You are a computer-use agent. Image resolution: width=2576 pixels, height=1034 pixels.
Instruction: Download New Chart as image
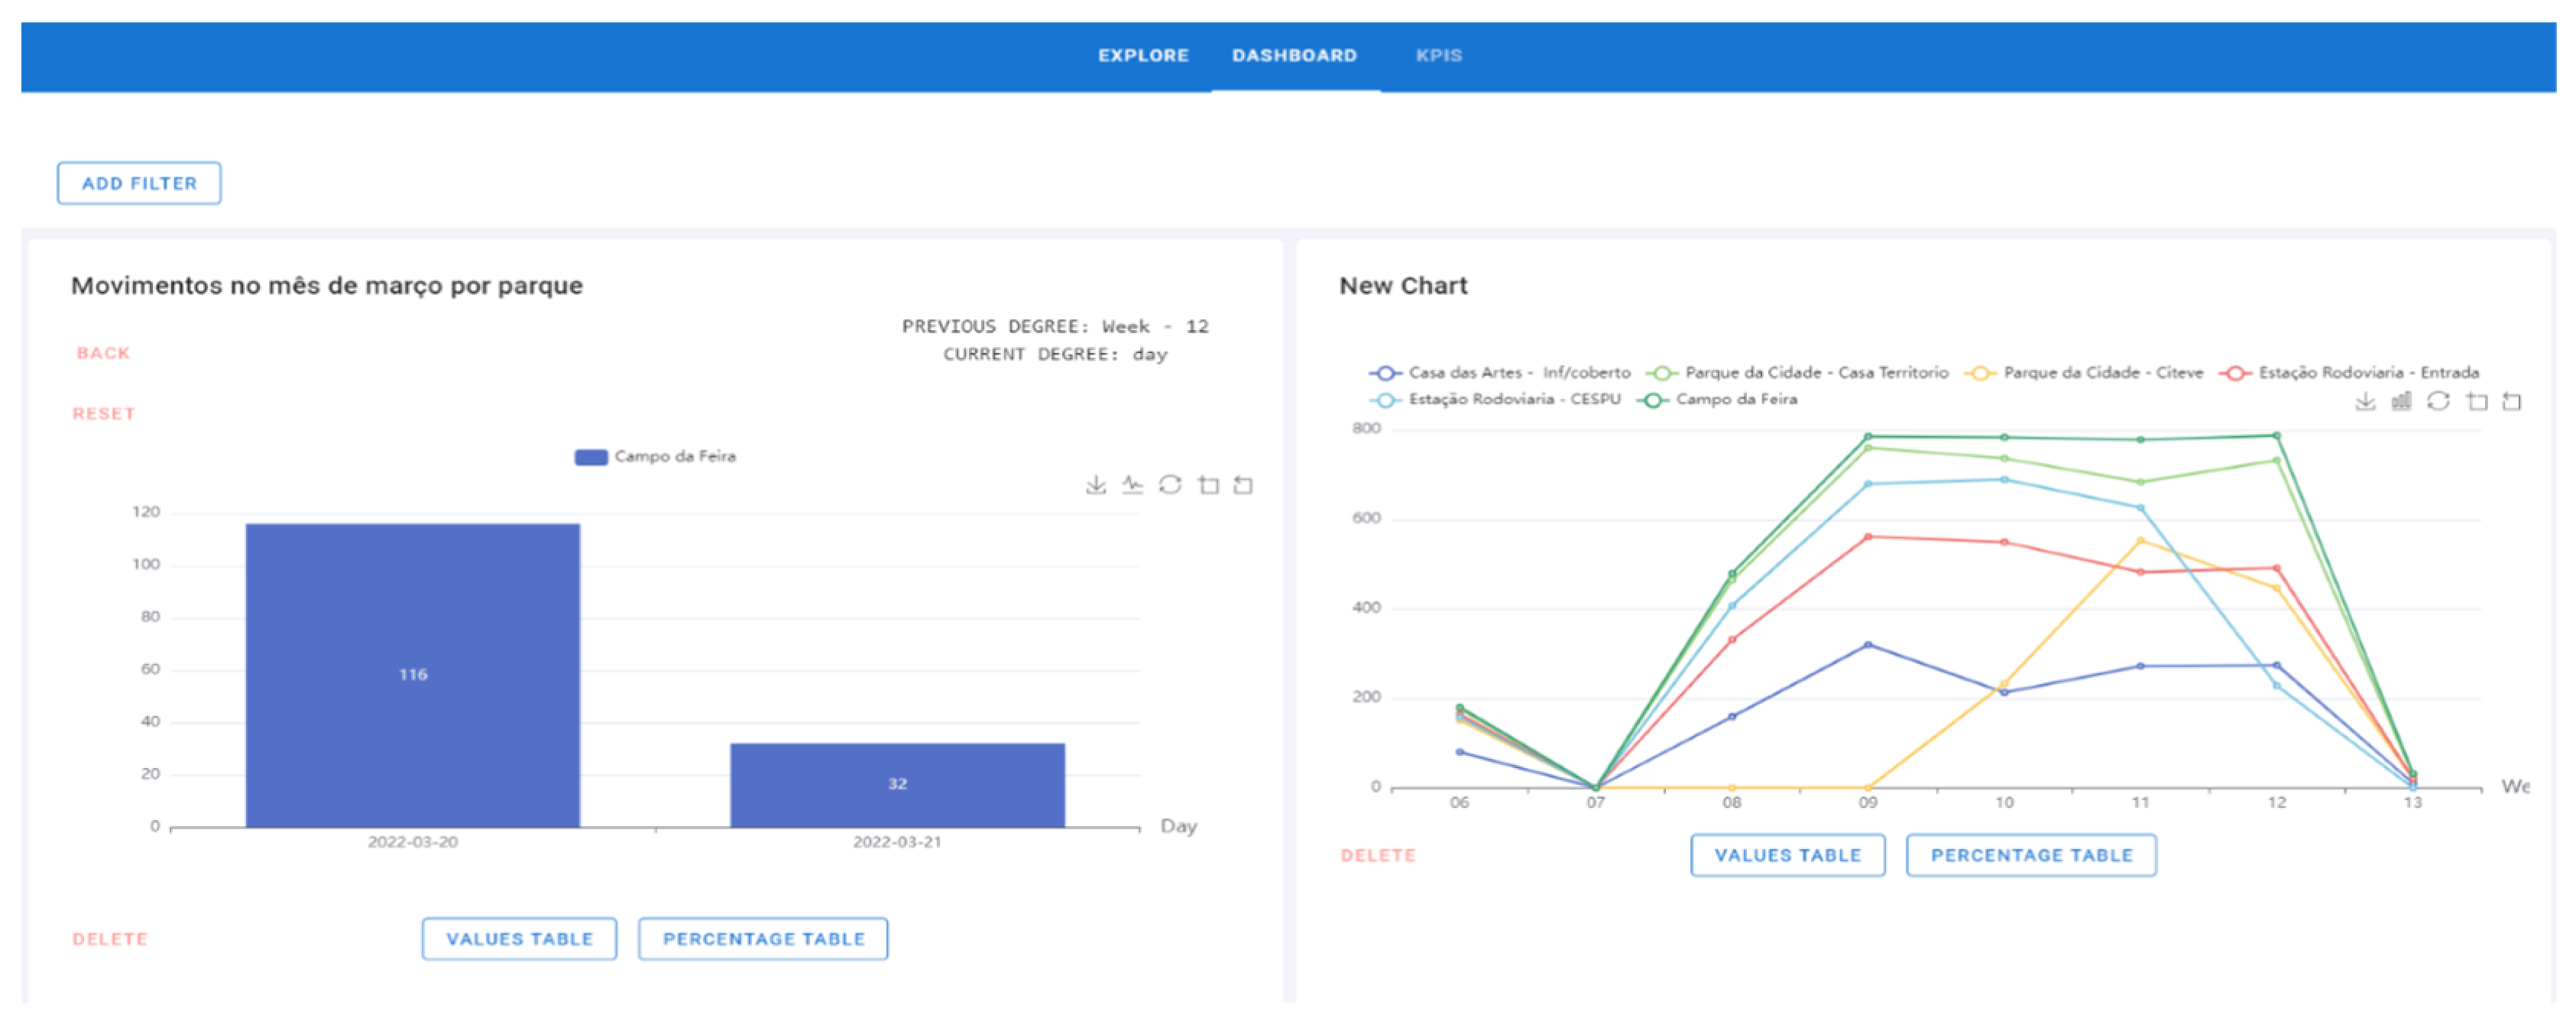(x=2365, y=402)
